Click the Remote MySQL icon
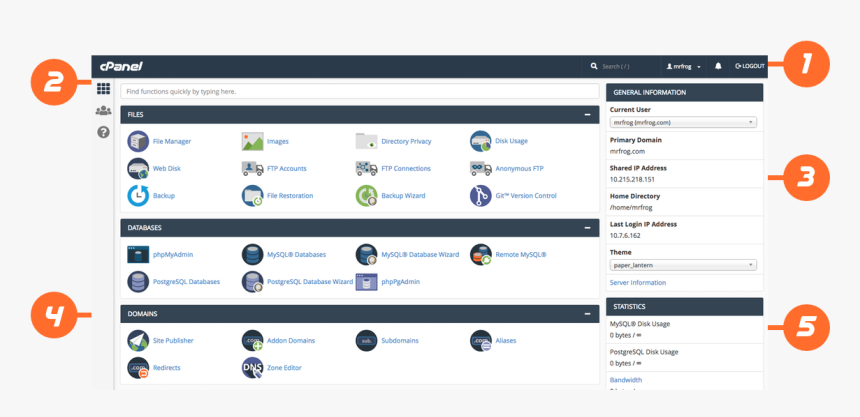This screenshot has width=860, height=417. 480,255
